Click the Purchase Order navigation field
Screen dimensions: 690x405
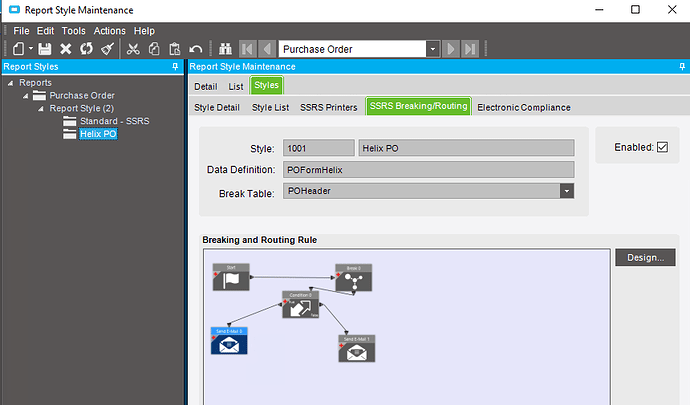(352, 49)
